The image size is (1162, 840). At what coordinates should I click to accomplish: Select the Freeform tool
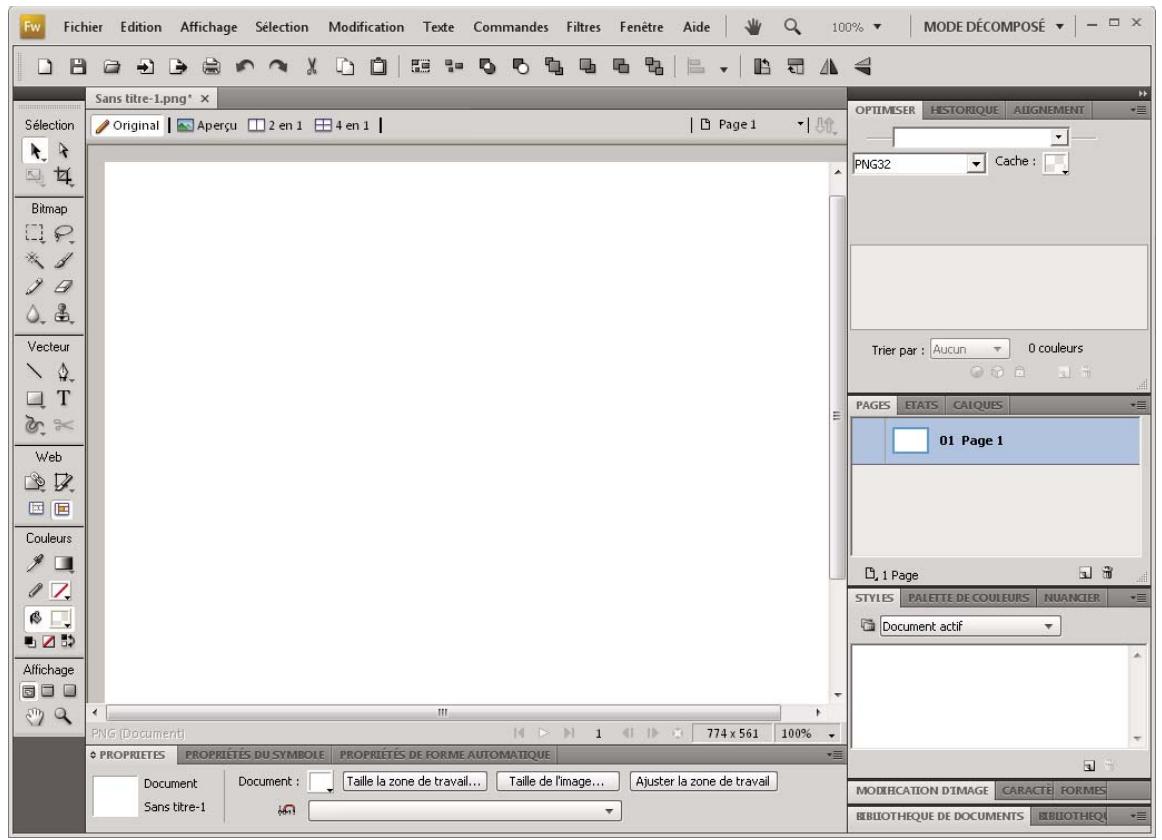(35, 425)
